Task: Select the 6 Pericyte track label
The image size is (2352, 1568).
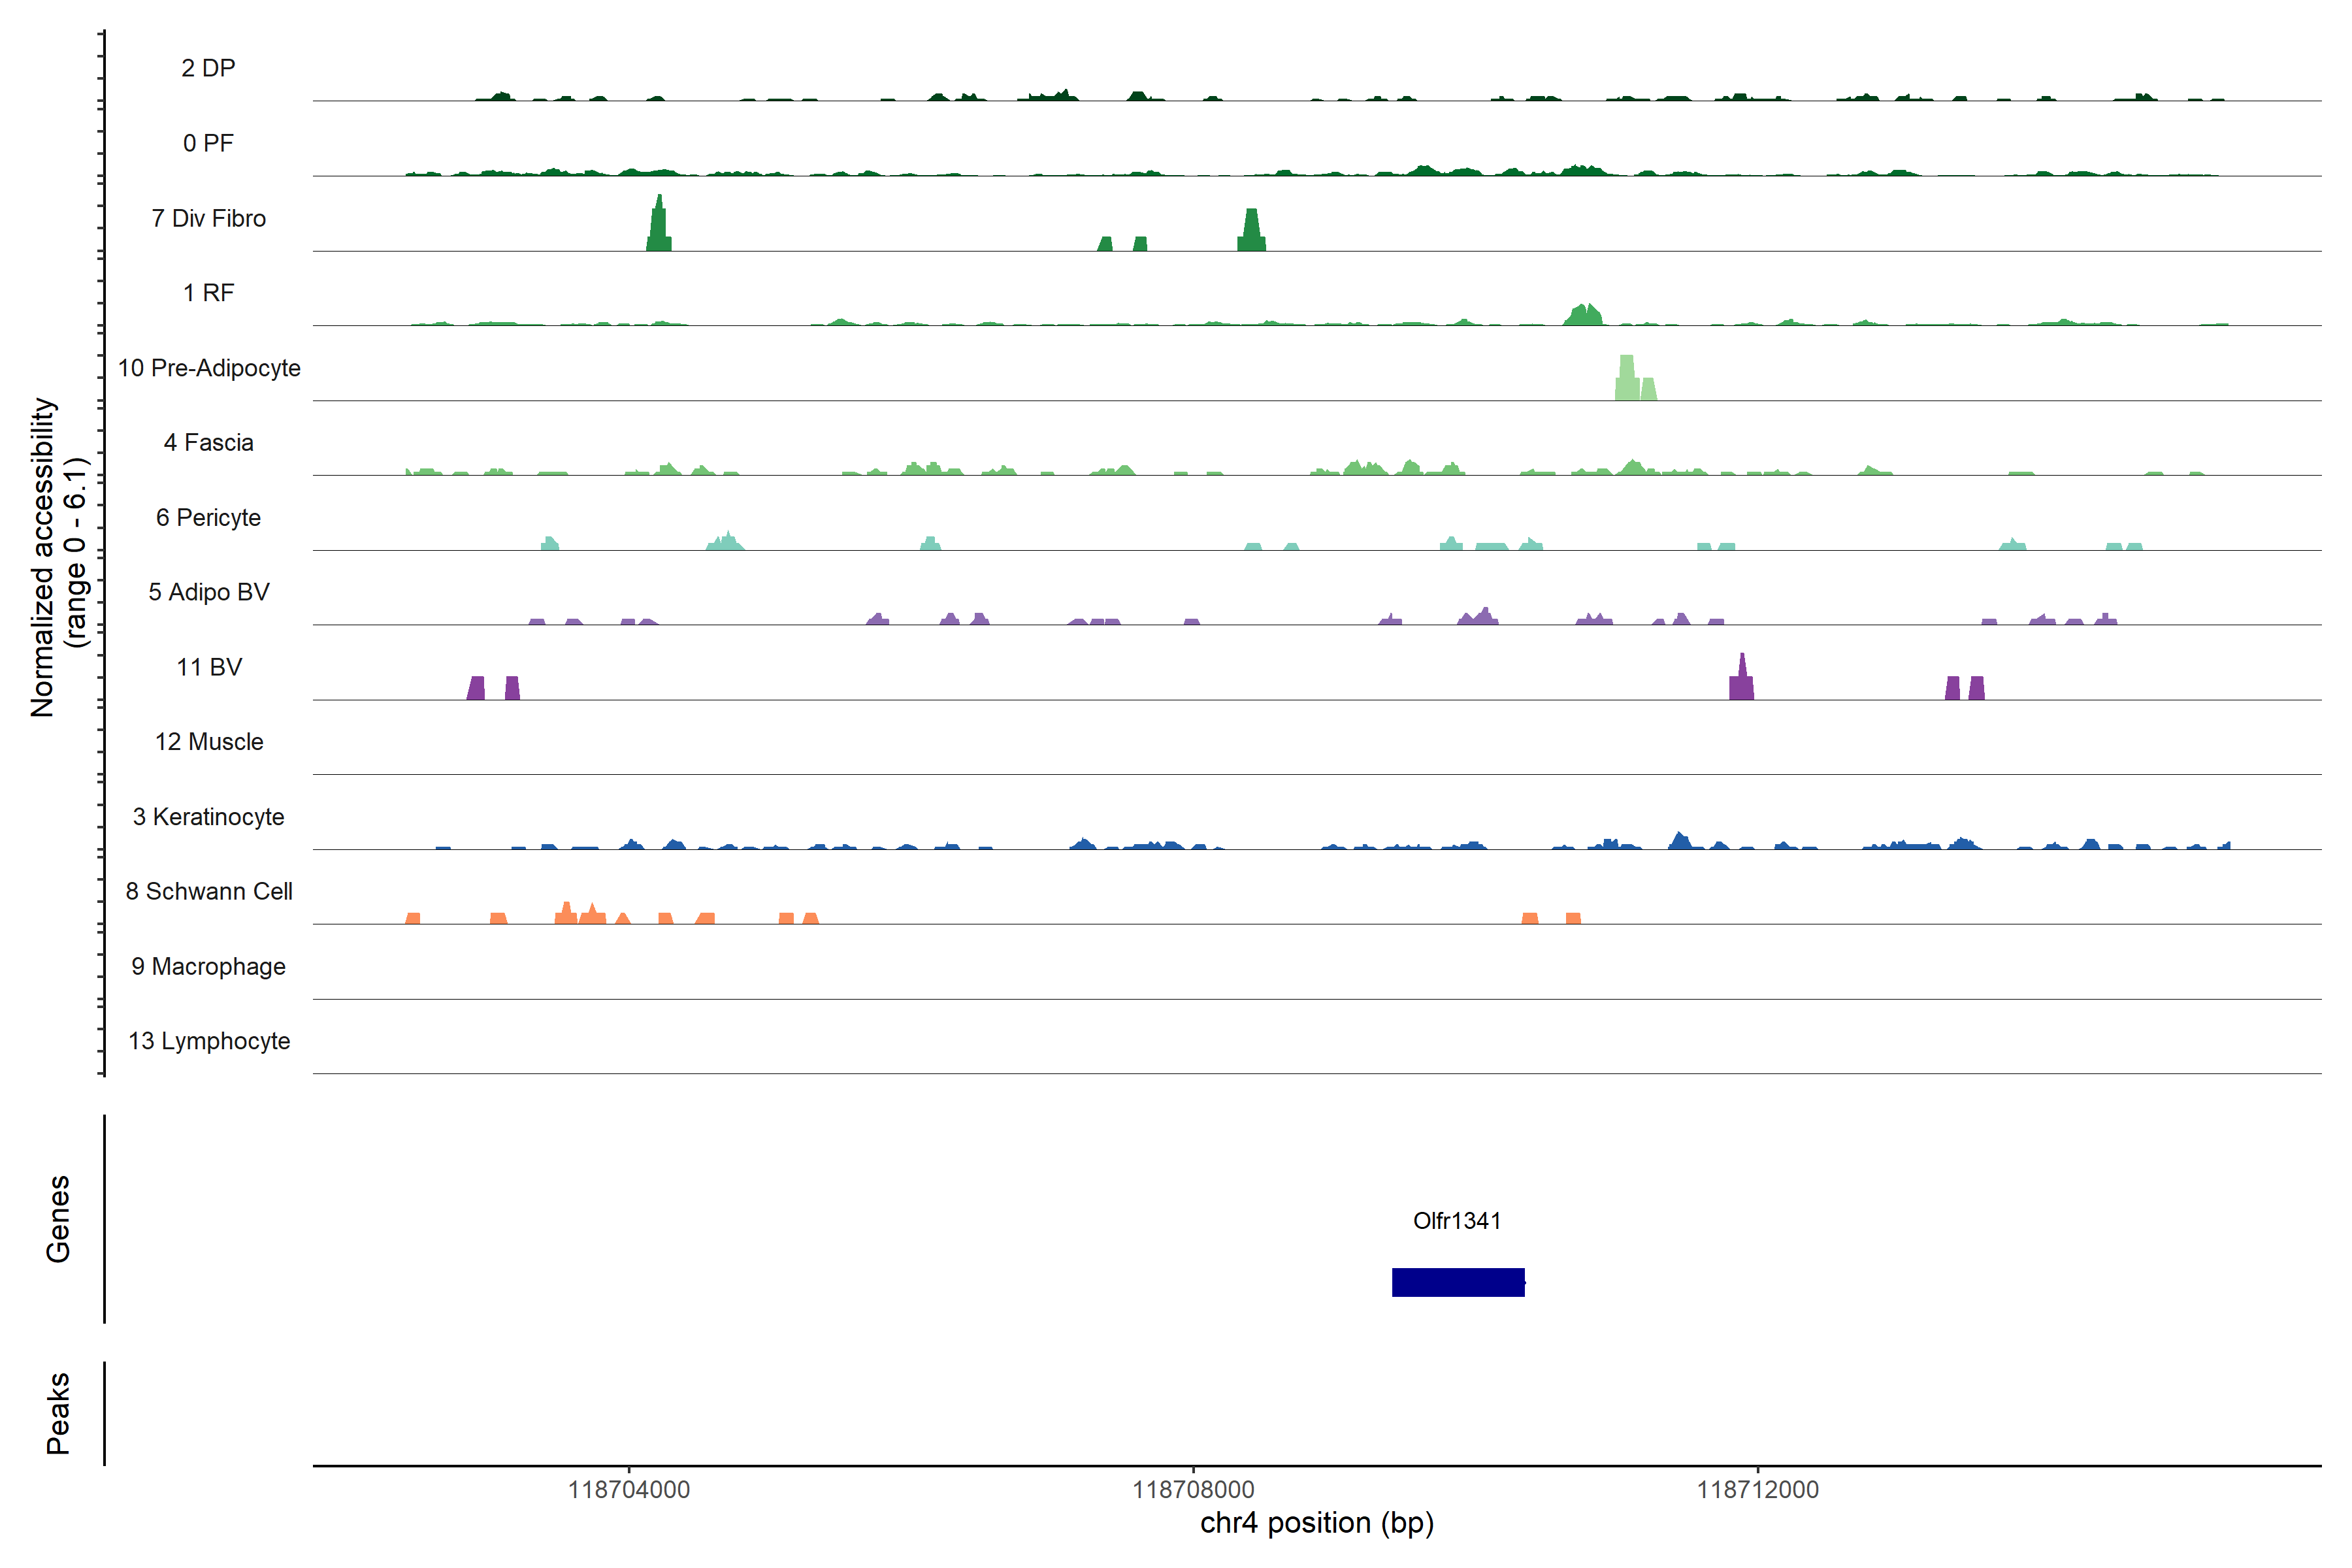Action: pos(208,517)
